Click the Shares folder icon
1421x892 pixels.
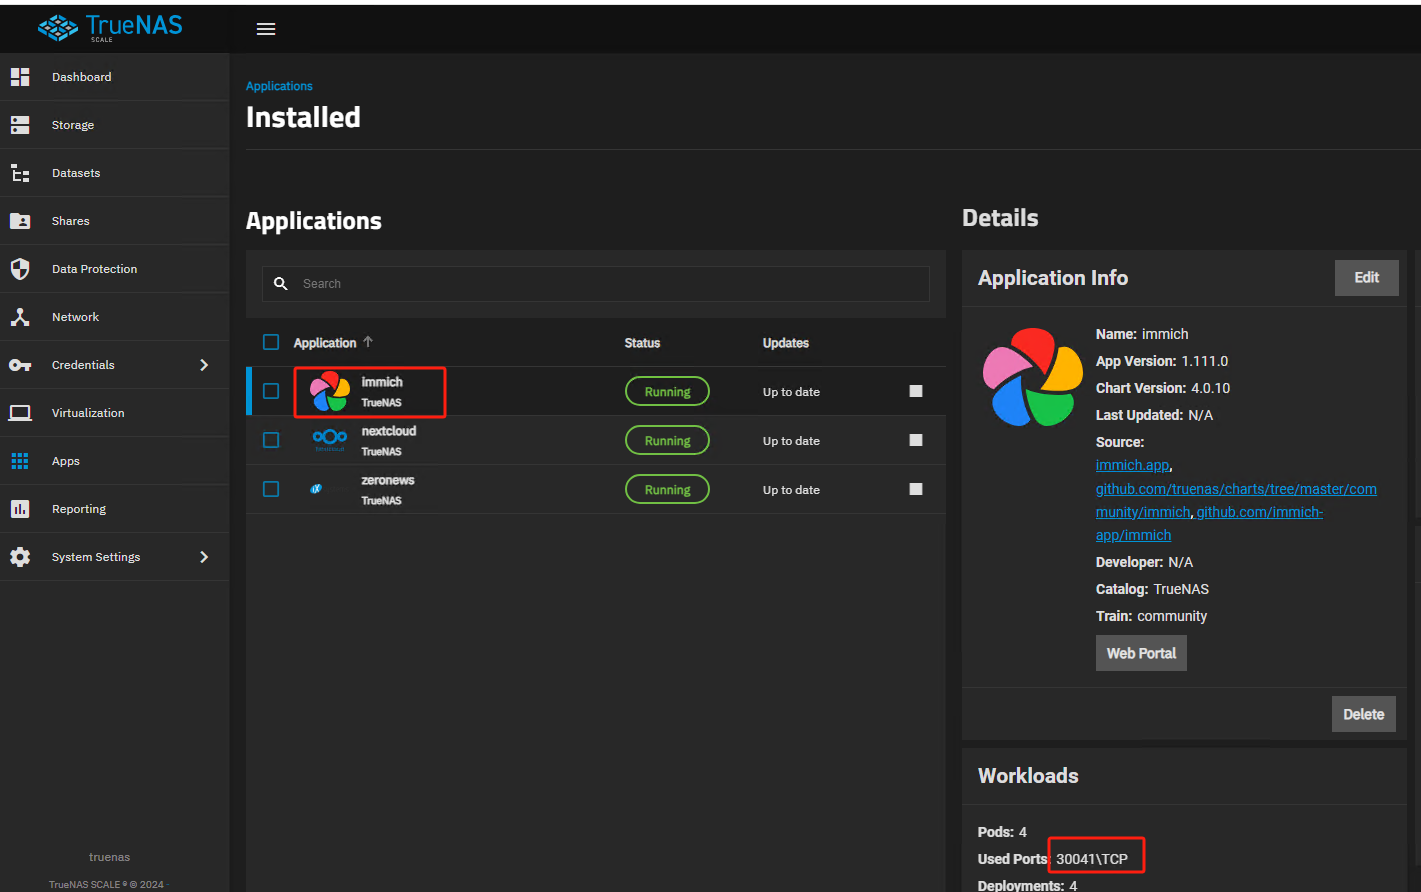click(x=20, y=221)
